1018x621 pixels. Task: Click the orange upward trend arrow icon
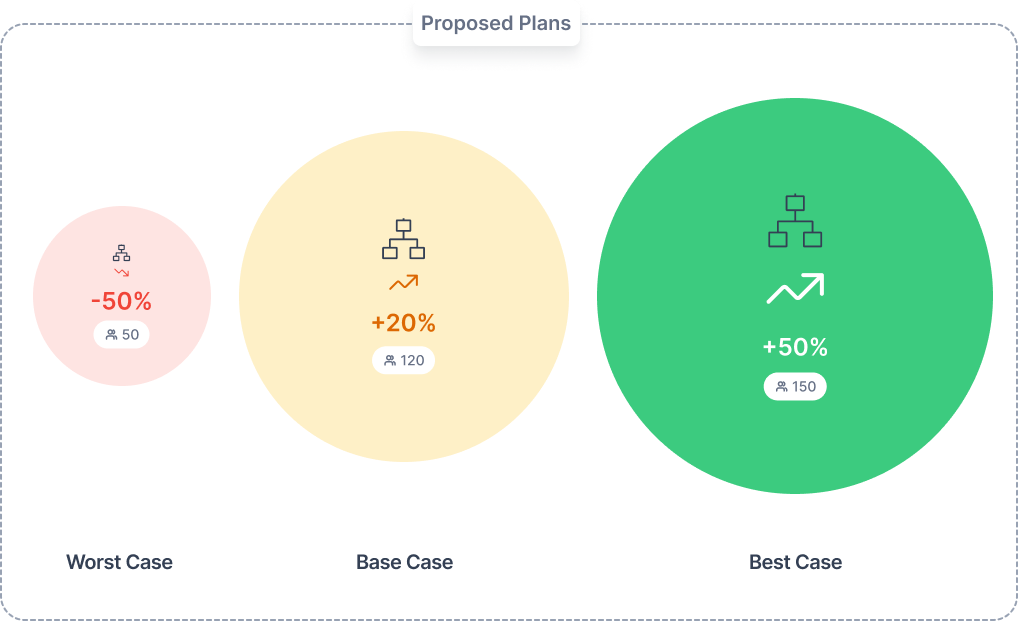coord(403,282)
